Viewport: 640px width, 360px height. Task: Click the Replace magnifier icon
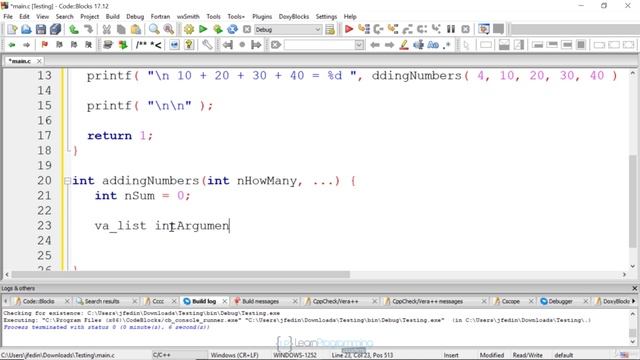point(169,29)
